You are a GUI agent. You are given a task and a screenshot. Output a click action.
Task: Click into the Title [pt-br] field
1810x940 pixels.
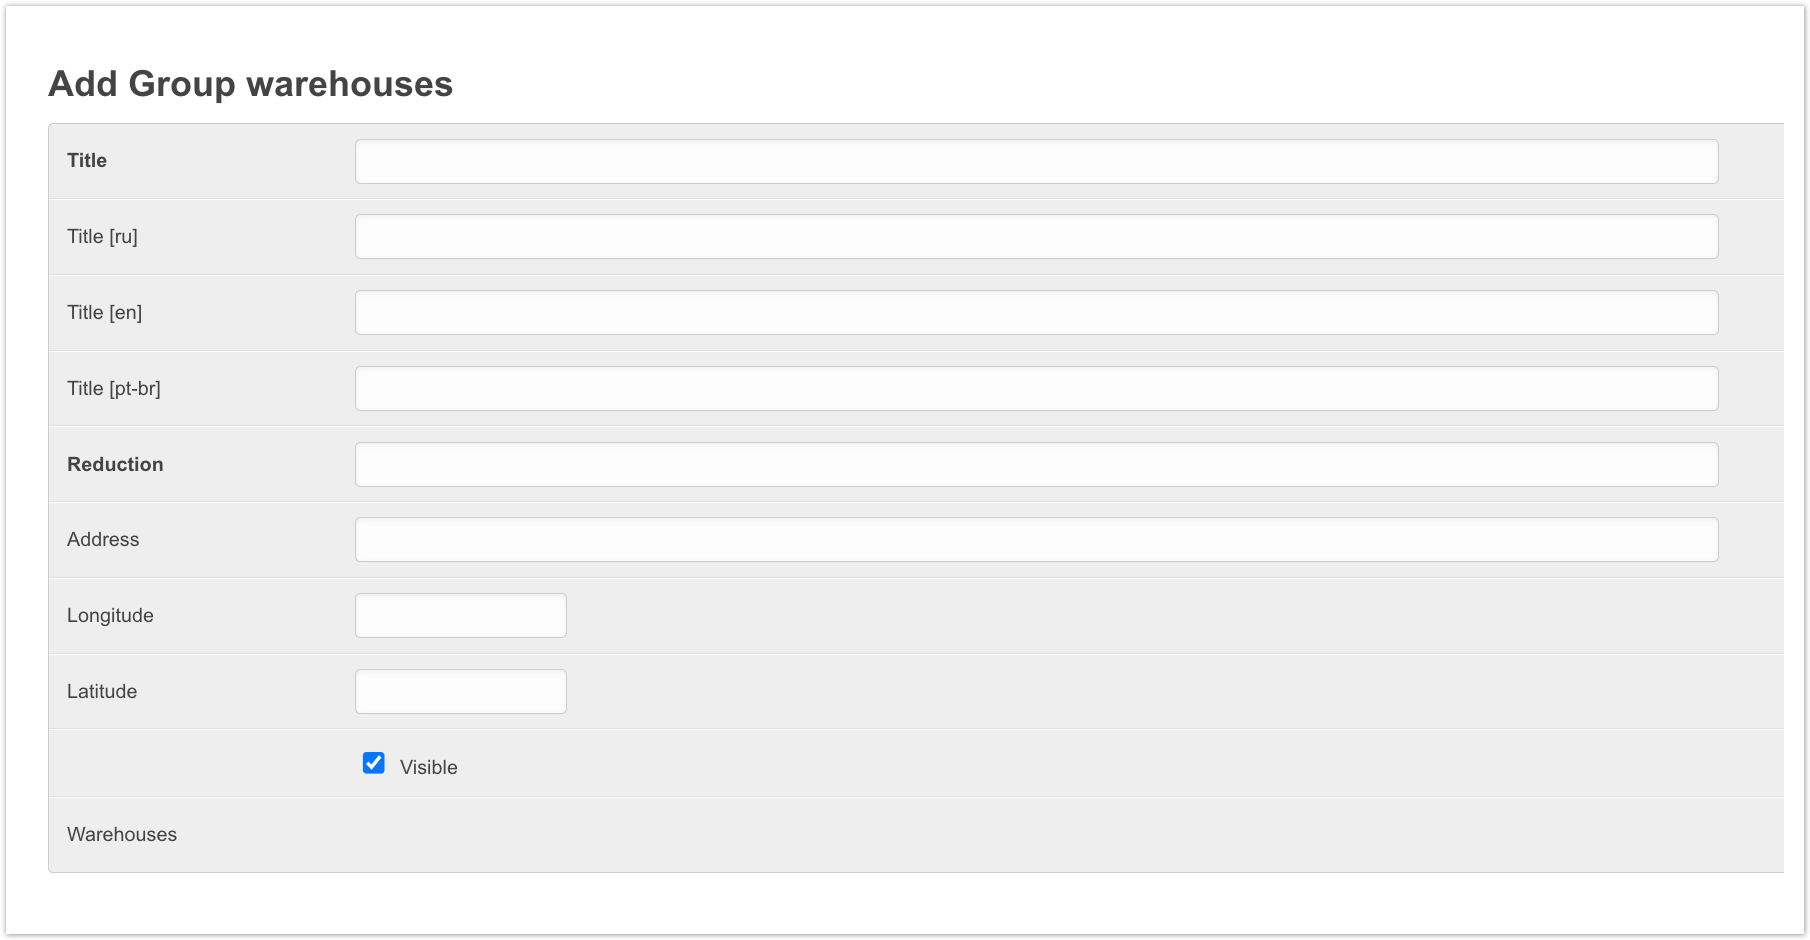[x=1036, y=389]
